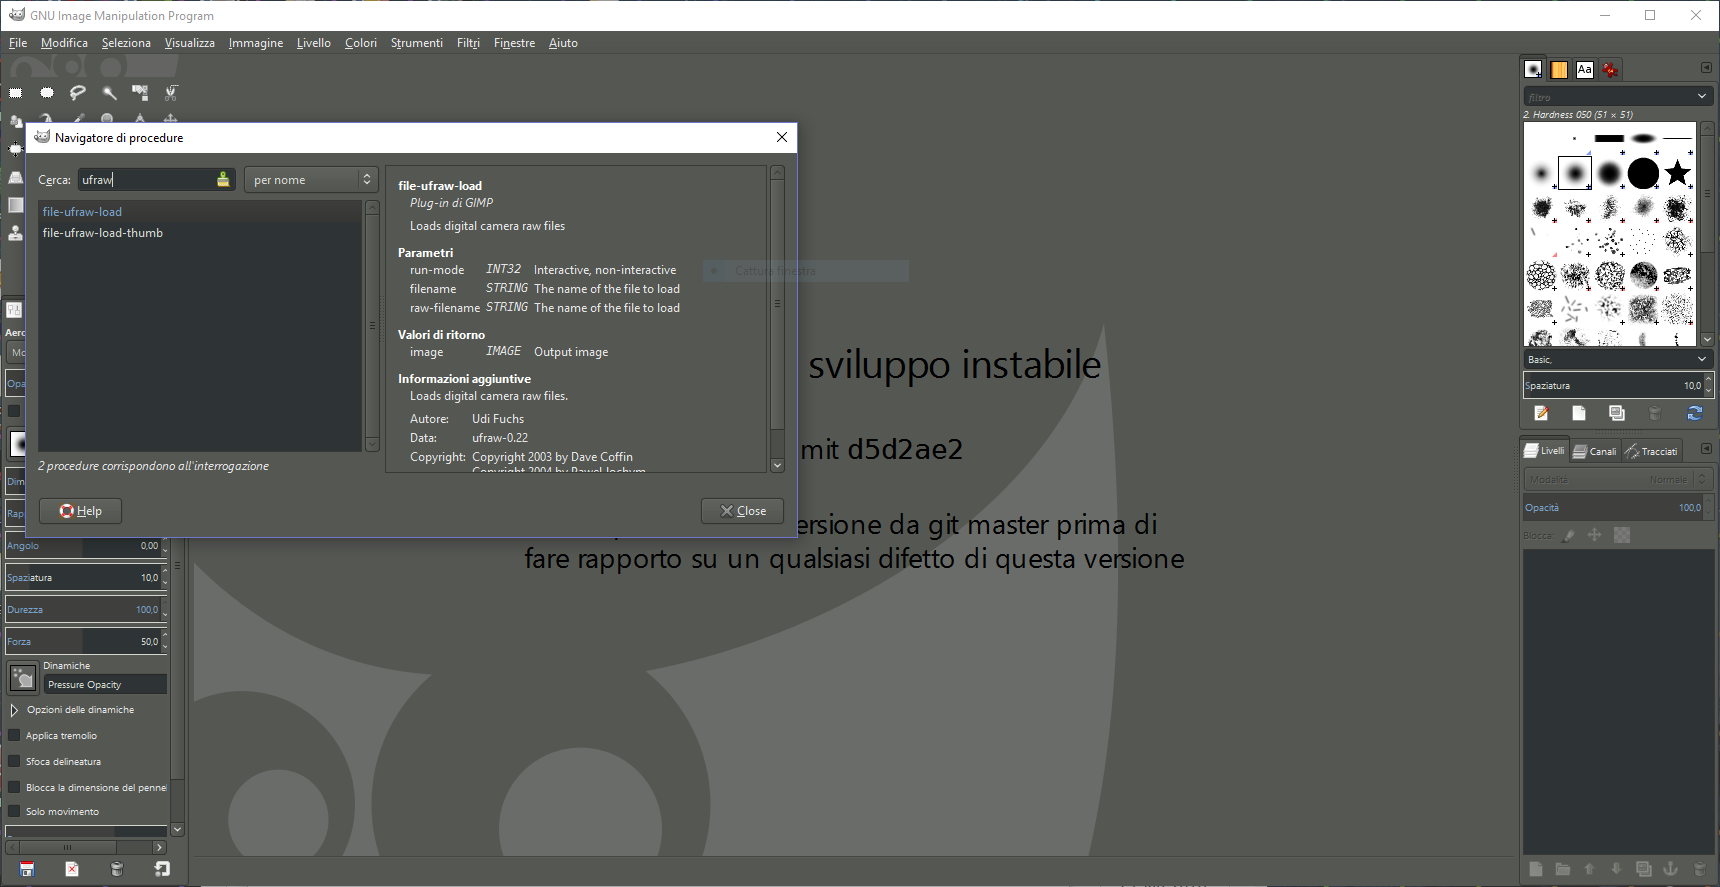
Task: Activate the Select by Color tool
Action: [x=140, y=93]
